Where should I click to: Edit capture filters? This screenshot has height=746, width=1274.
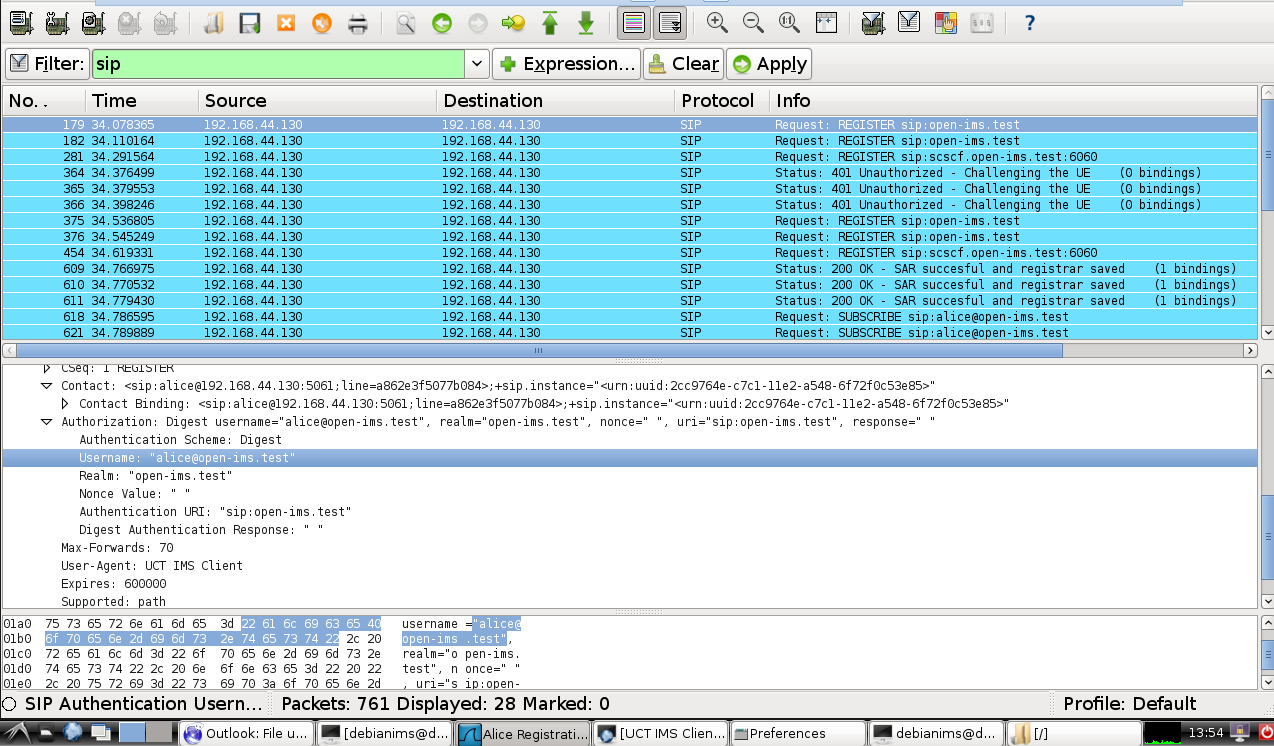tap(873, 22)
